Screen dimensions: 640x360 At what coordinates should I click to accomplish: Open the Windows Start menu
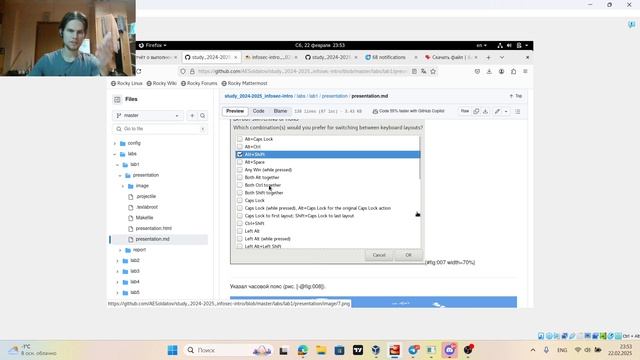[x=173, y=350]
